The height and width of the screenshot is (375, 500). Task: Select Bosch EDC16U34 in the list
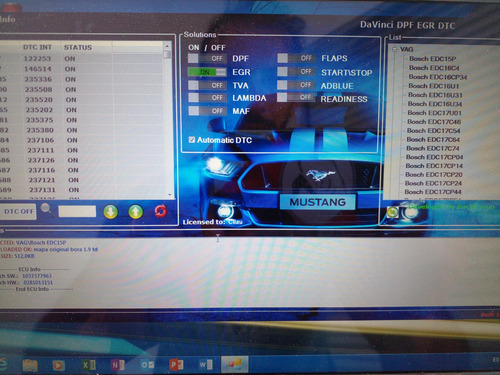click(x=435, y=104)
